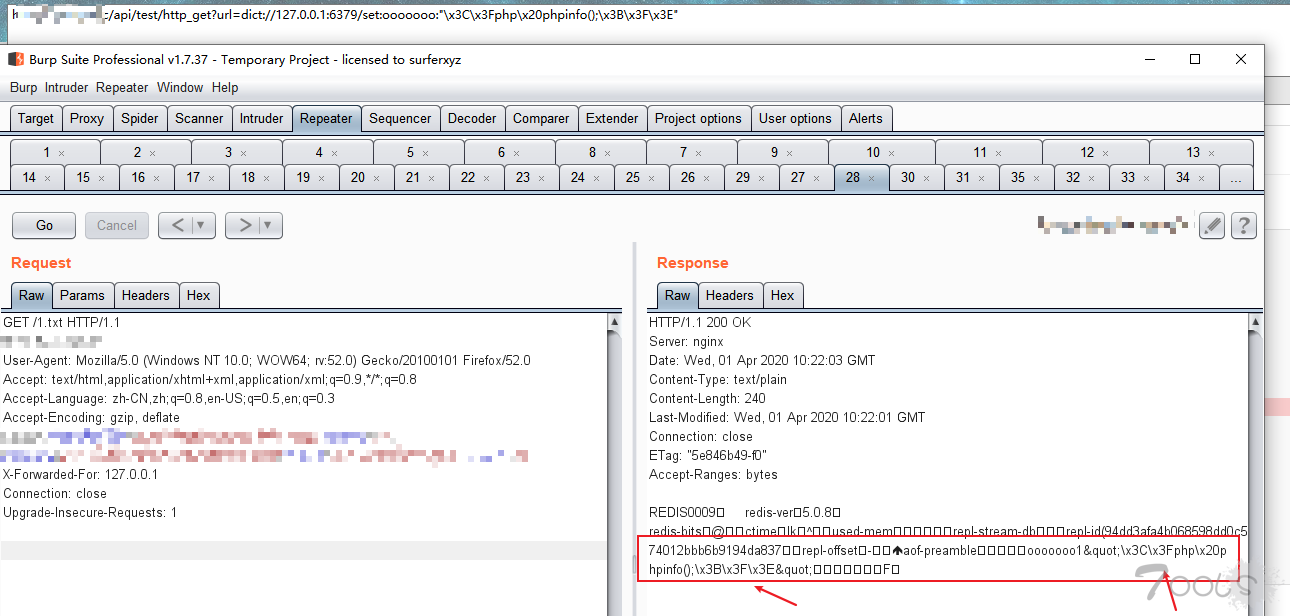Select Request Hex view tab

(x=199, y=295)
